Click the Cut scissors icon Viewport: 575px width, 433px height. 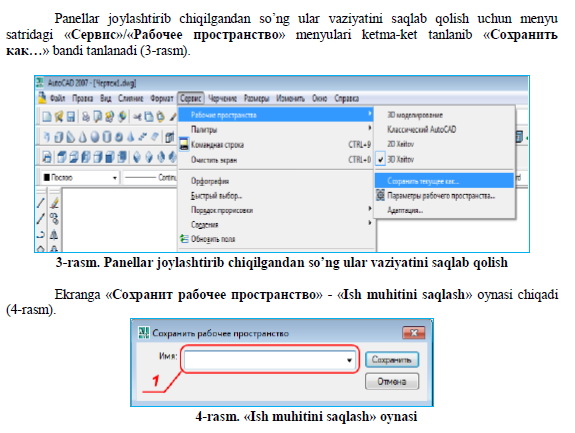tap(137, 117)
